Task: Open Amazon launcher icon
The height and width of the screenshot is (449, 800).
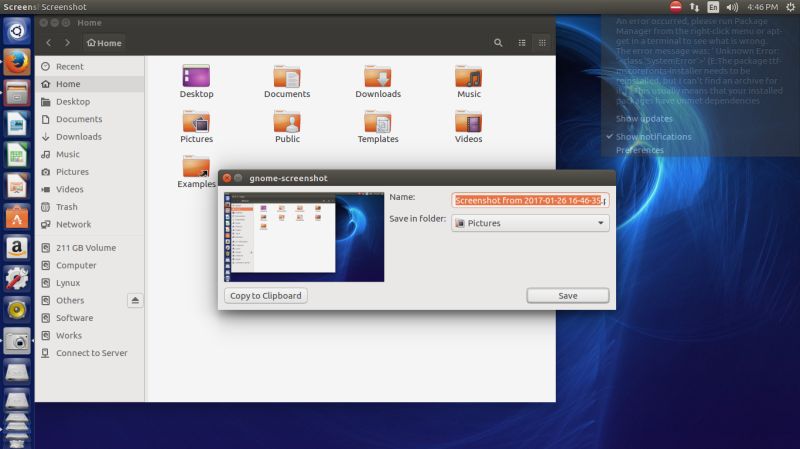Action: 17,248
